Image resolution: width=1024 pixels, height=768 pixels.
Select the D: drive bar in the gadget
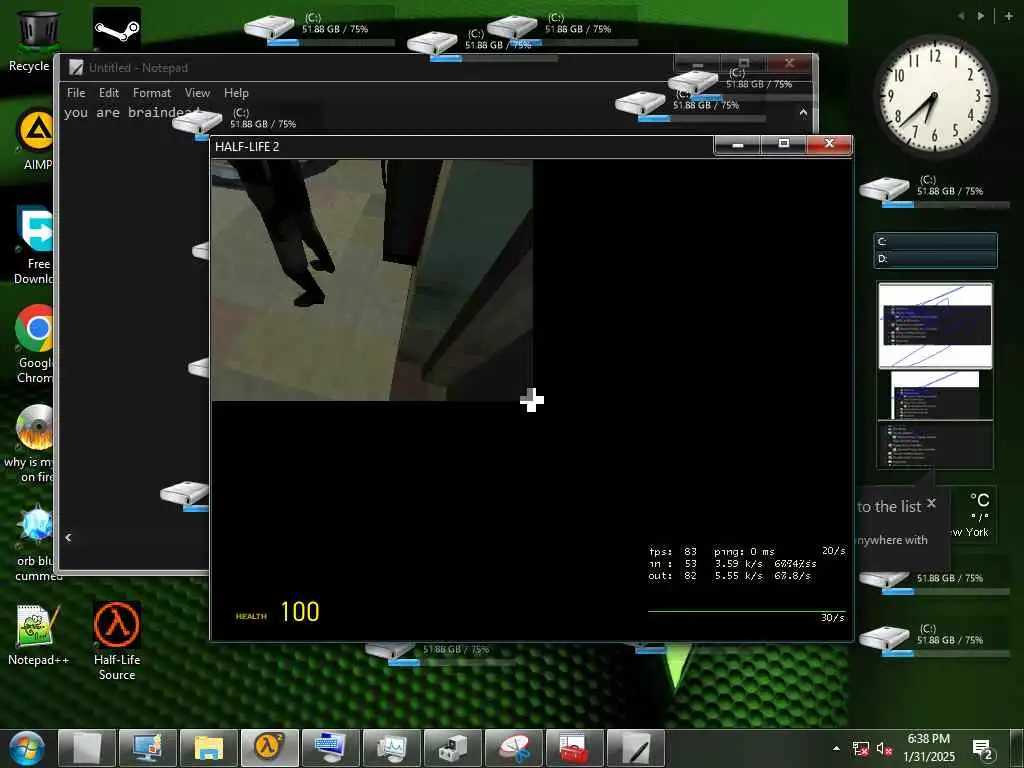[x=936, y=259]
